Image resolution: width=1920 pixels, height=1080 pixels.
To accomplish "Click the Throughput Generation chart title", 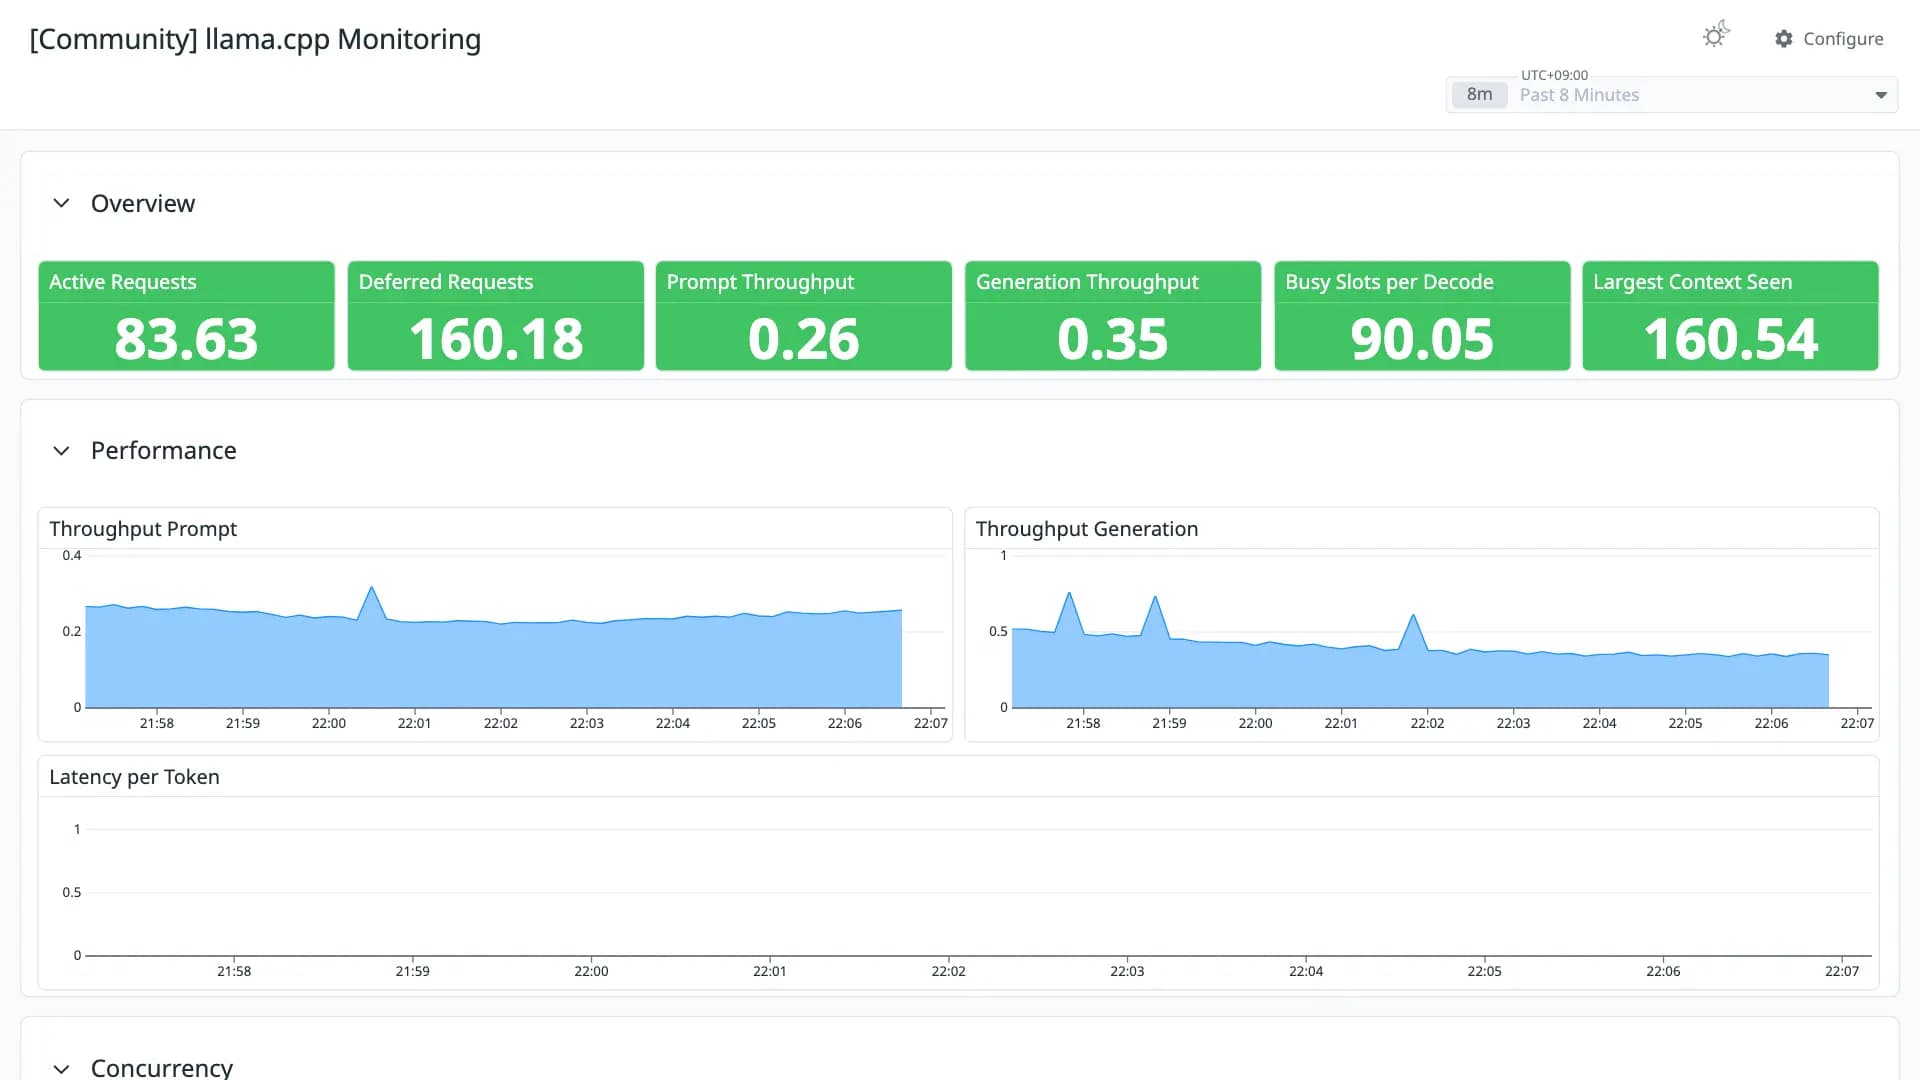I will point(1087,529).
